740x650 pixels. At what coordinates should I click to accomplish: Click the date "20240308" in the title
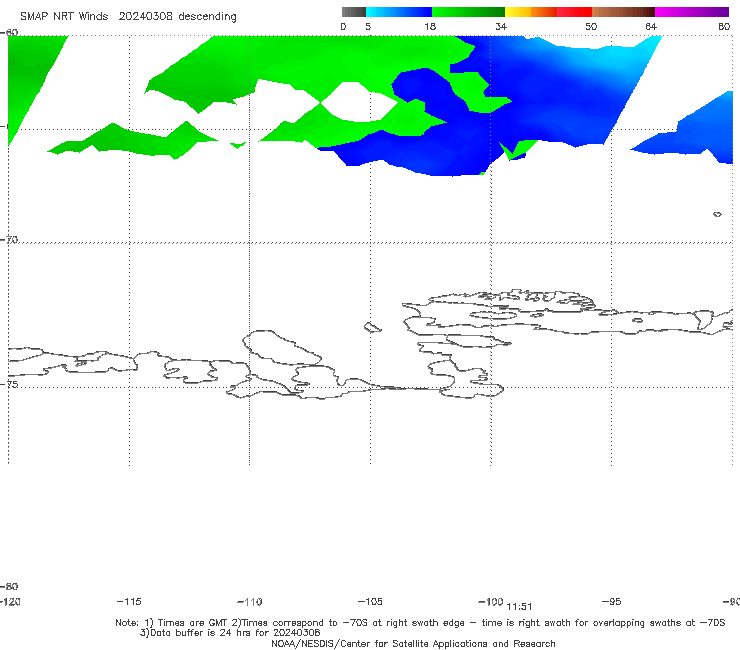145,16
